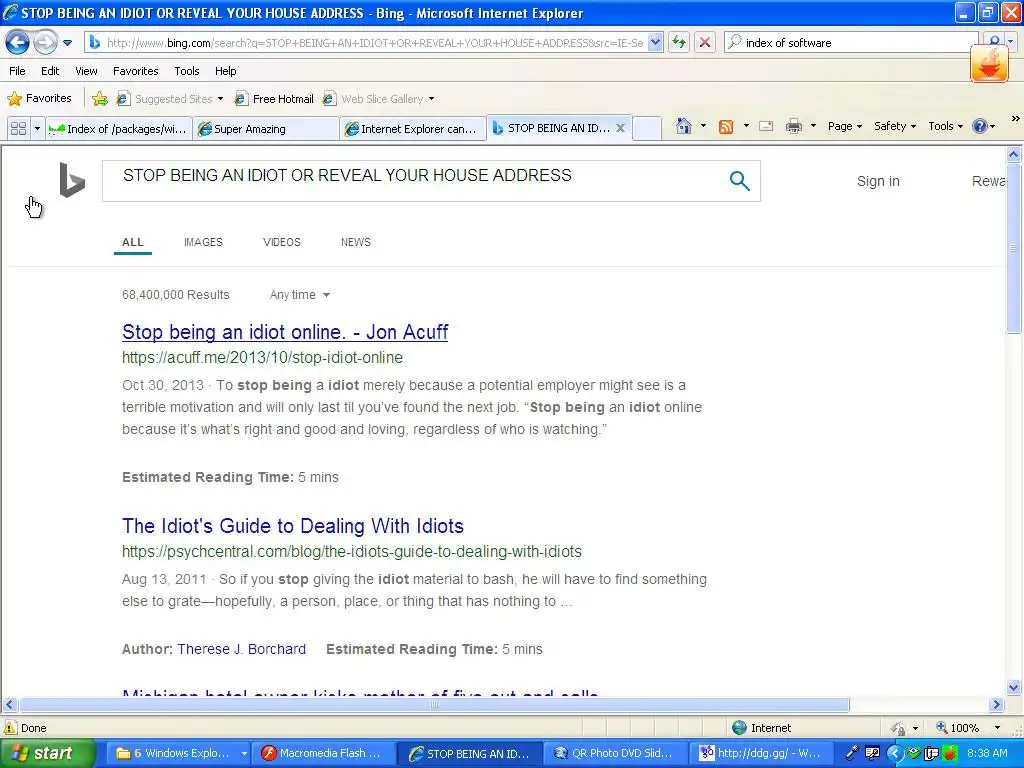Select the VIDEOS results tab
The width and height of the screenshot is (1024, 768).
pos(281,242)
